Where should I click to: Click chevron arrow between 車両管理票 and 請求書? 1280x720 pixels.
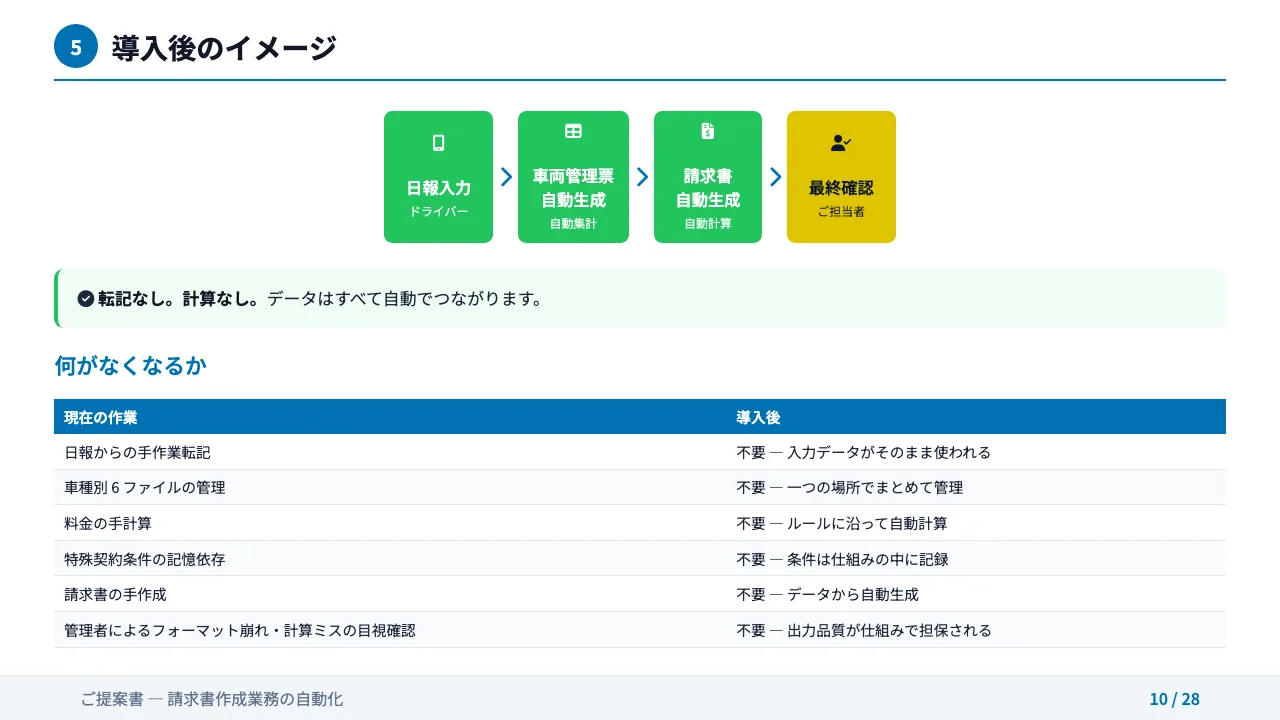click(x=642, y=177)
